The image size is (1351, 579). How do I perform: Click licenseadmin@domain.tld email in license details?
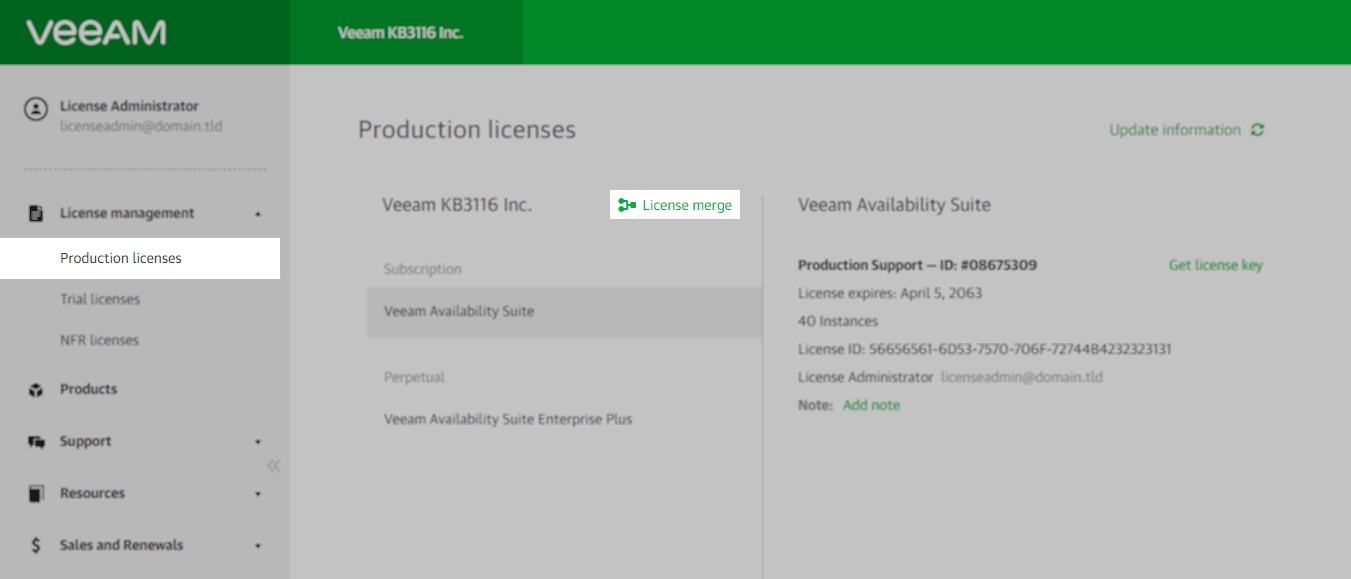coord(1021,377)
